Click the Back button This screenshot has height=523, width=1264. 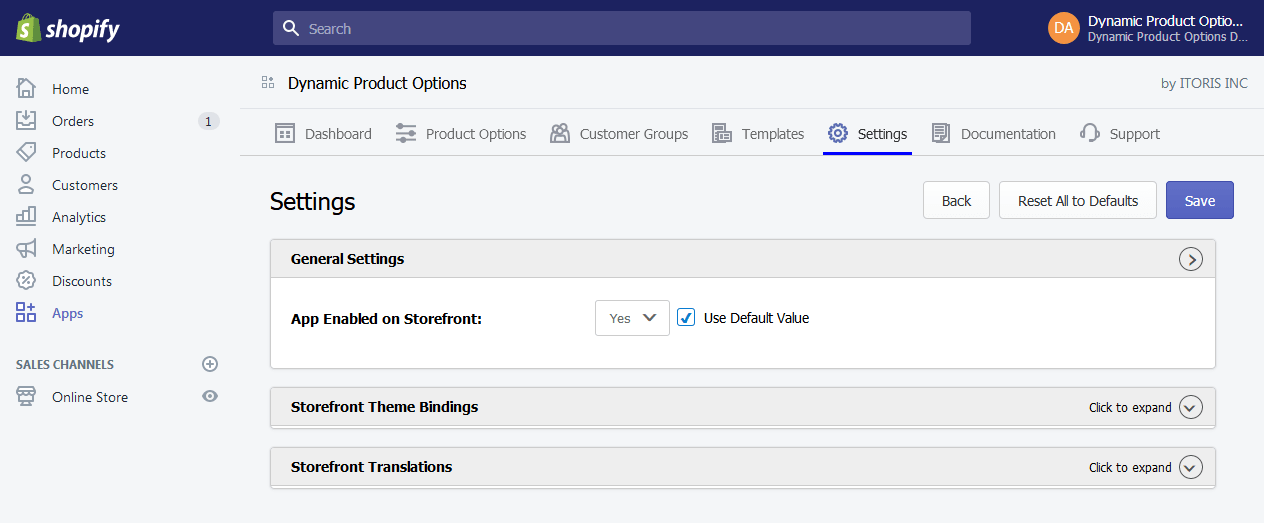pos(956,200)
